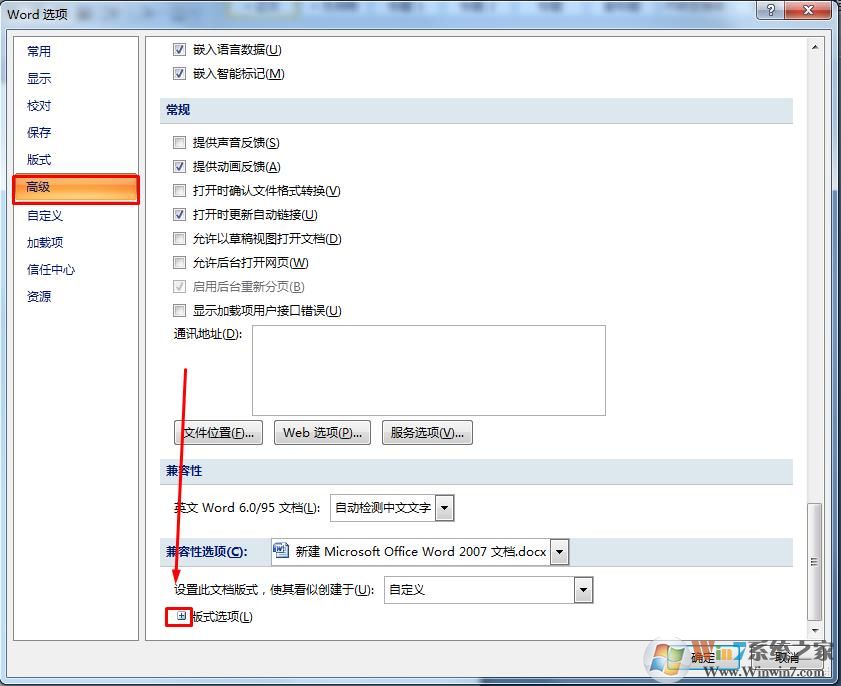Viewport: 841px width, 686px height.
Task: Expand the 版式选项 plus box
Action: [x=181, y=617]
